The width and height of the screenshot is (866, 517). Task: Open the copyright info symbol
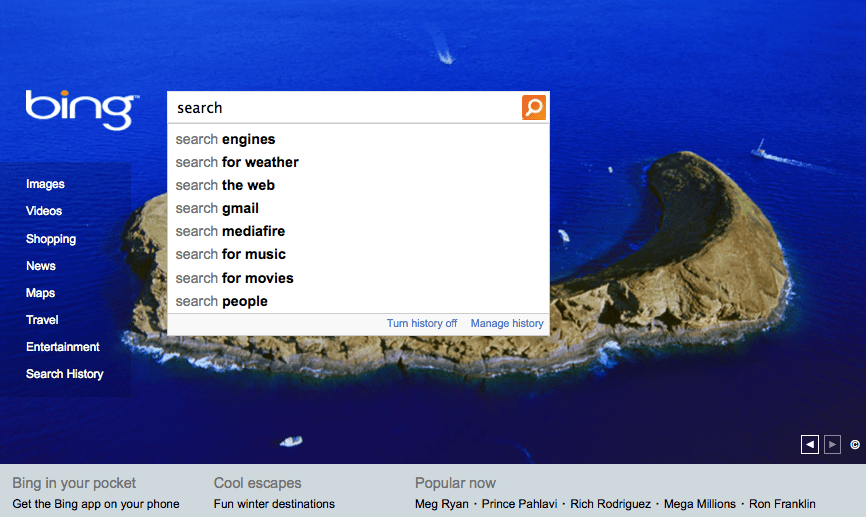855,445
